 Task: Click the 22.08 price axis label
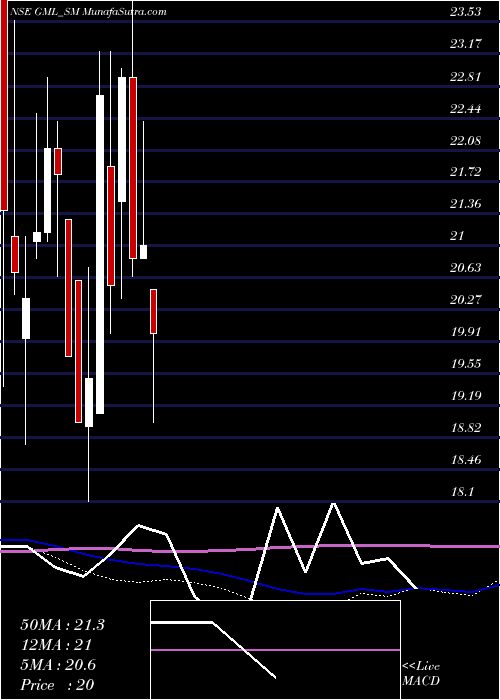click(466, 141)
